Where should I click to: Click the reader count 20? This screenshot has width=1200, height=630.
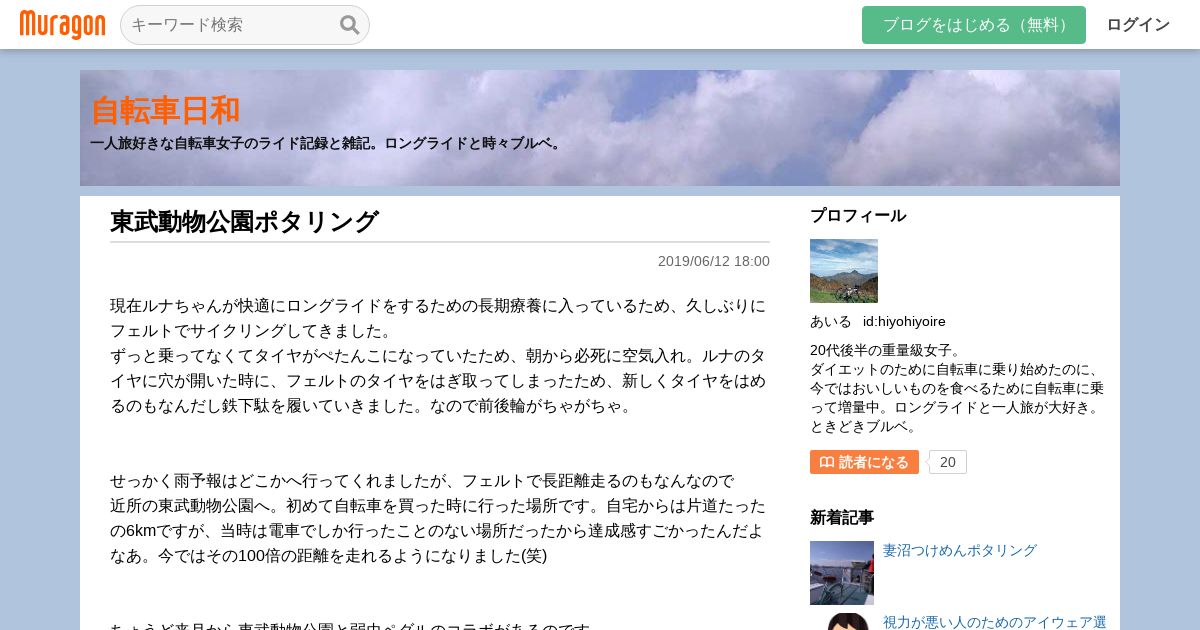tap(947, 462)
